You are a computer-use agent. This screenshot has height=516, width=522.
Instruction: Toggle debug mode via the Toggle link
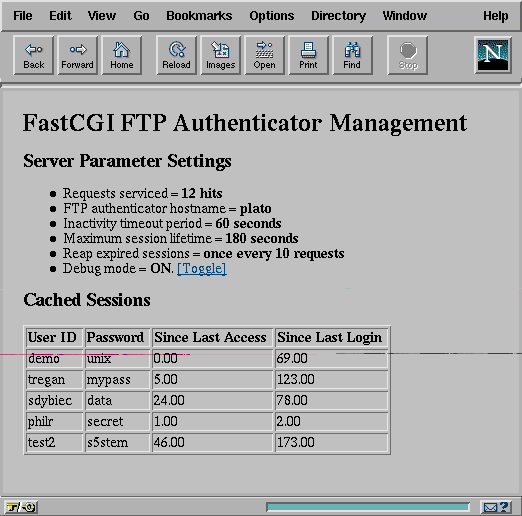tap(202, 269)
